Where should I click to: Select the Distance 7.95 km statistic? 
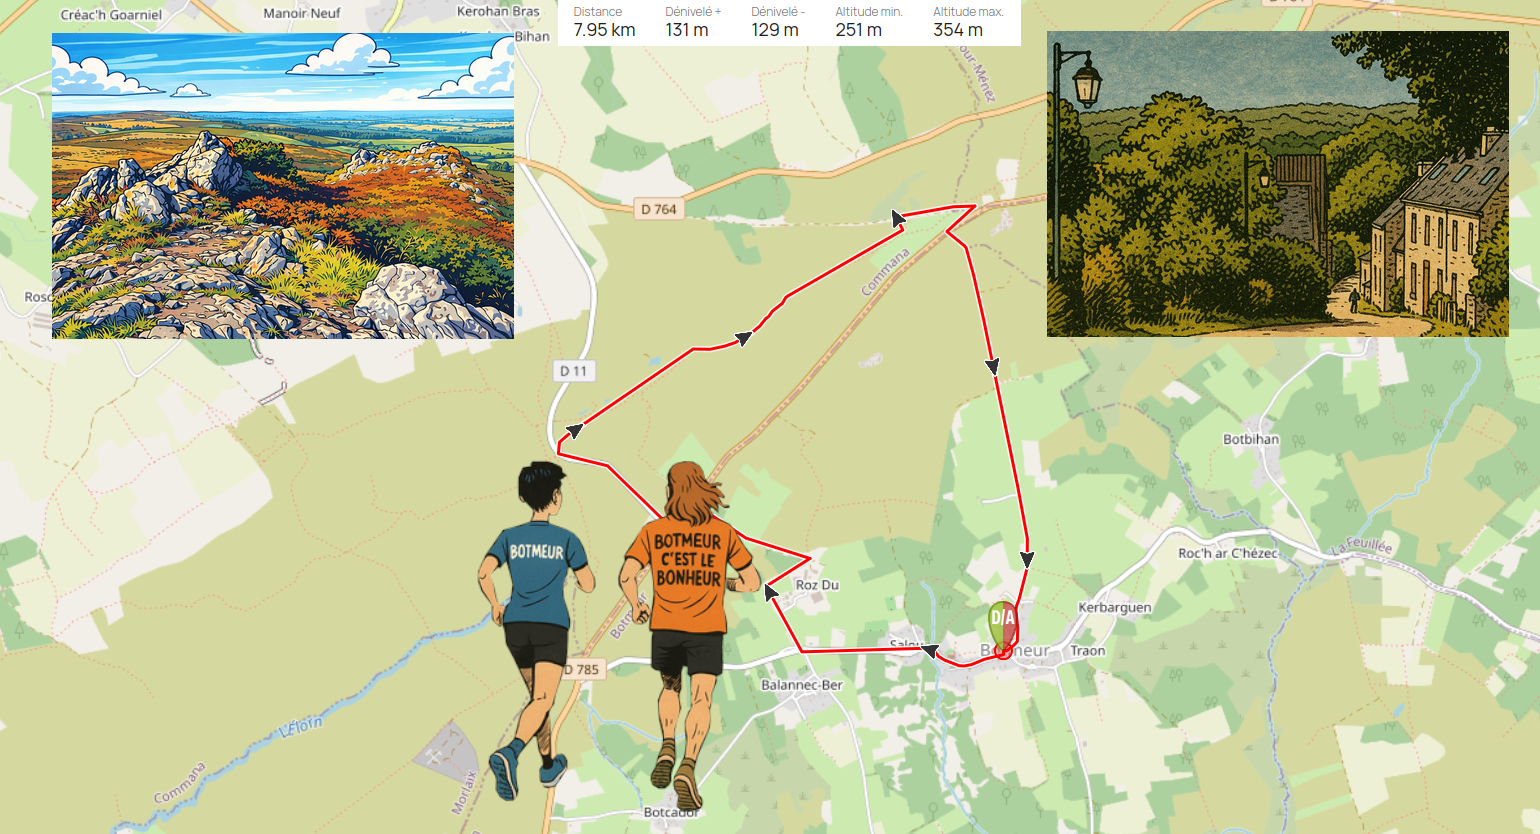604,22
